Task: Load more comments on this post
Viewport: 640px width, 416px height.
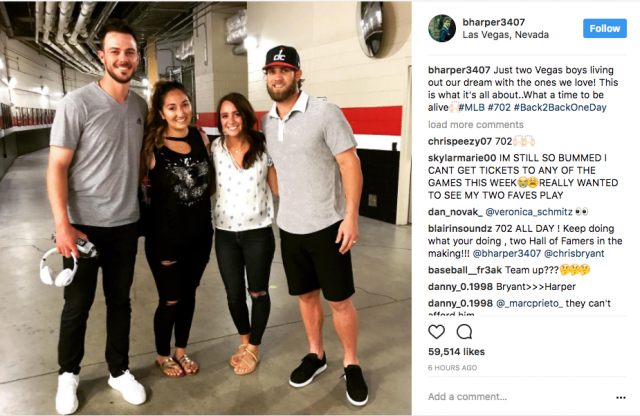Action: click(476, 125)
